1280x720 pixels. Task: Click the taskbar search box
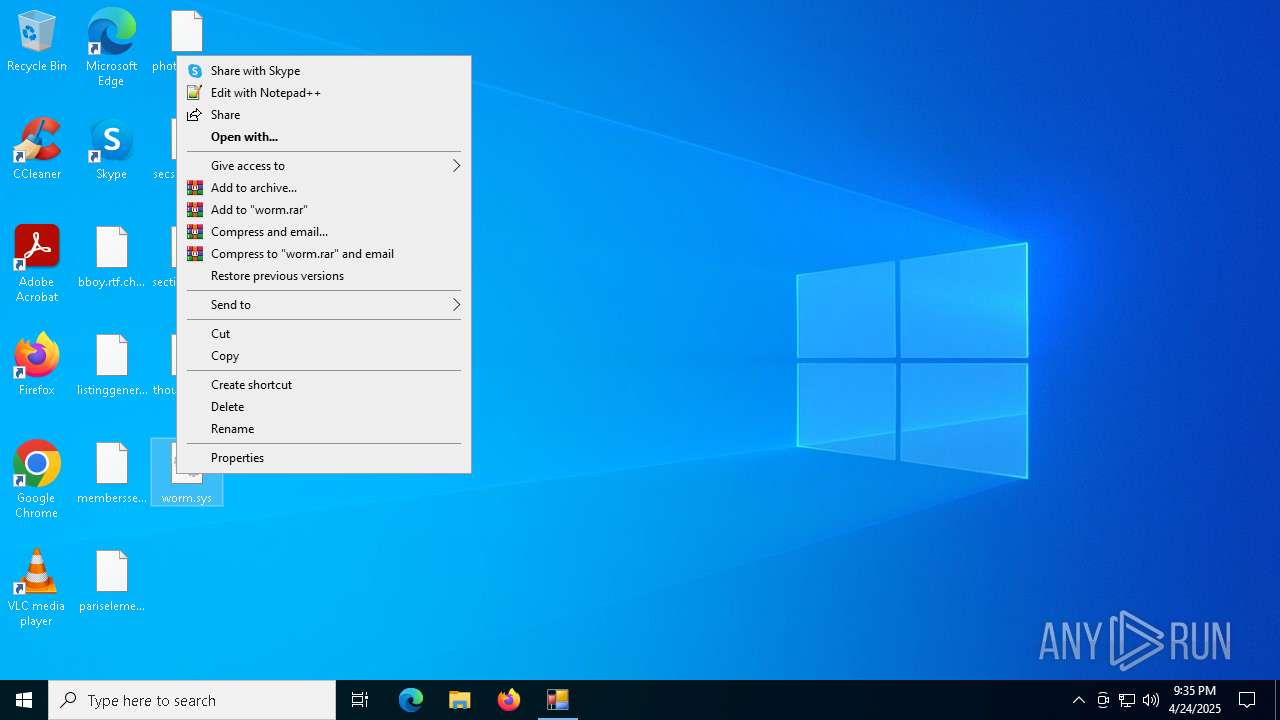point(192,700)
